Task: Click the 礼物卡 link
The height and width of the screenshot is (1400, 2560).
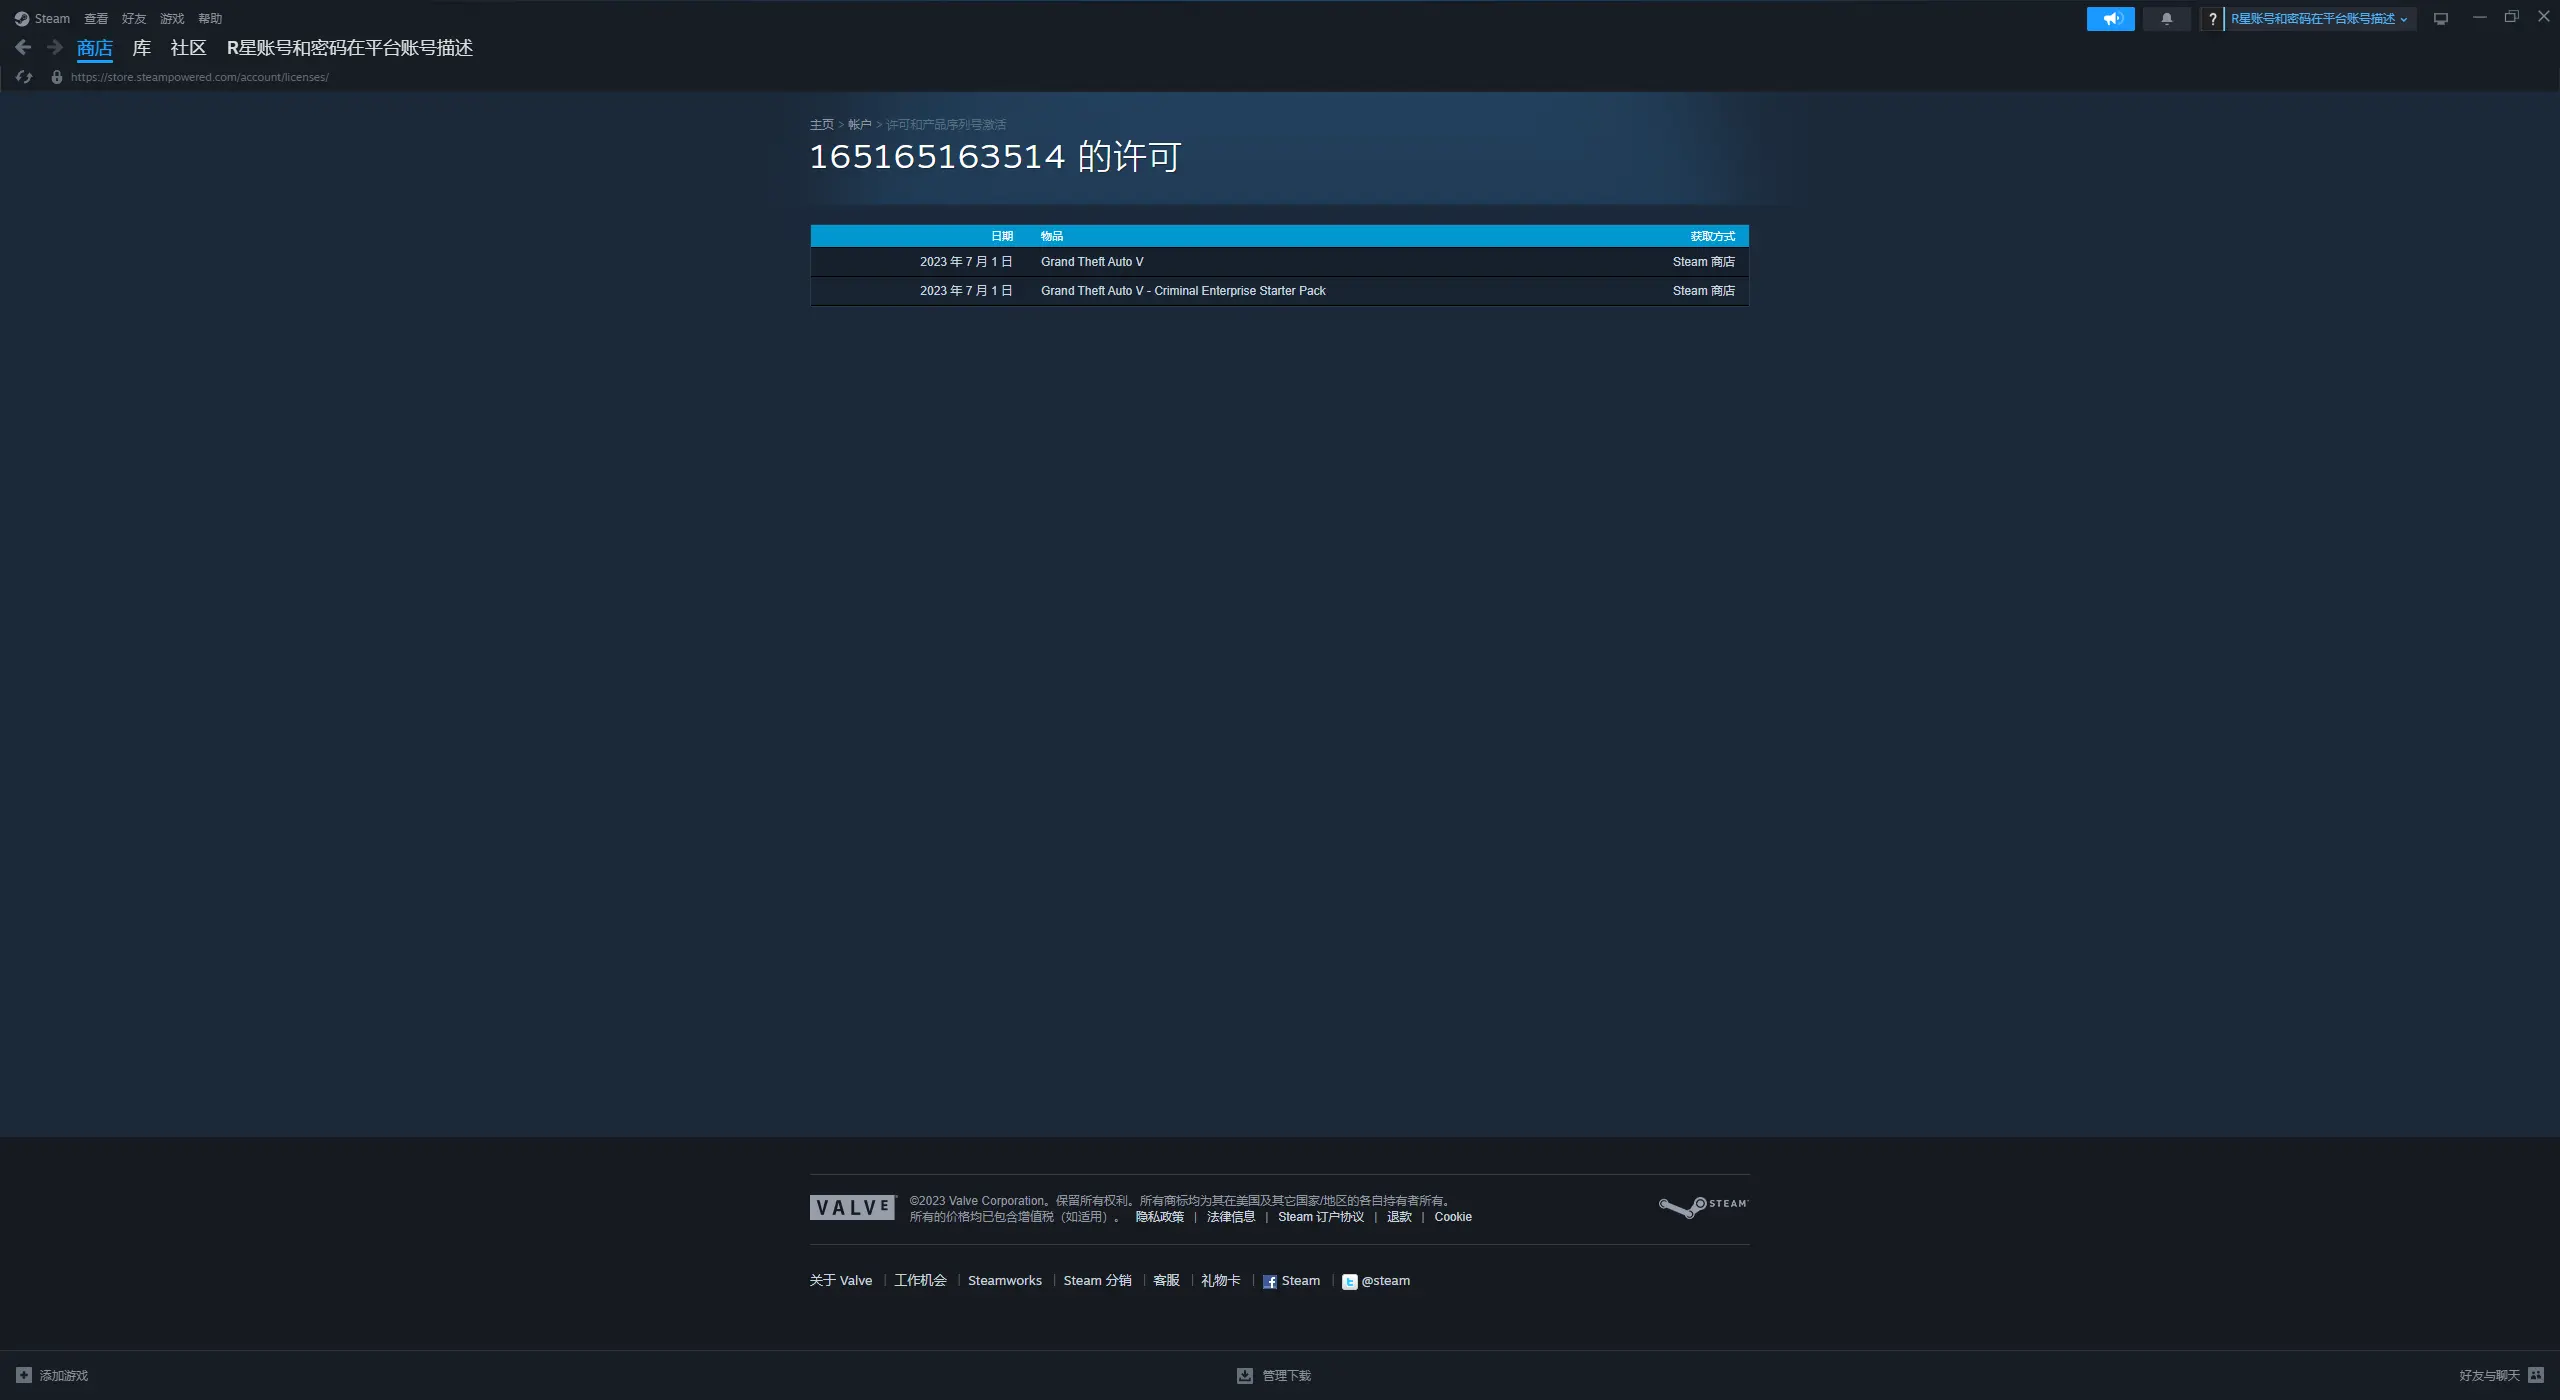Action: point(1221,1281)
